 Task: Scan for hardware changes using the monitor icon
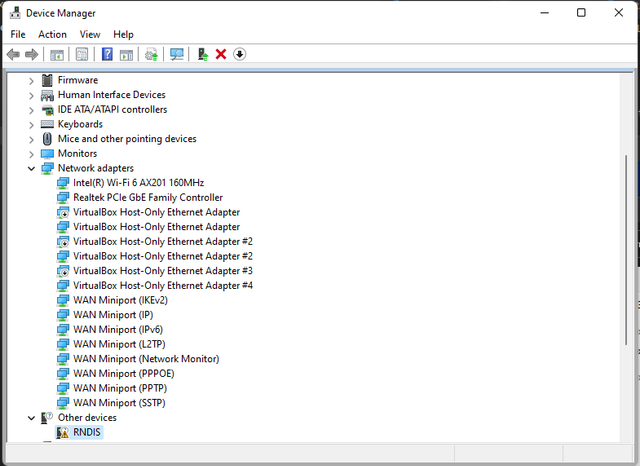pos(177,54)
